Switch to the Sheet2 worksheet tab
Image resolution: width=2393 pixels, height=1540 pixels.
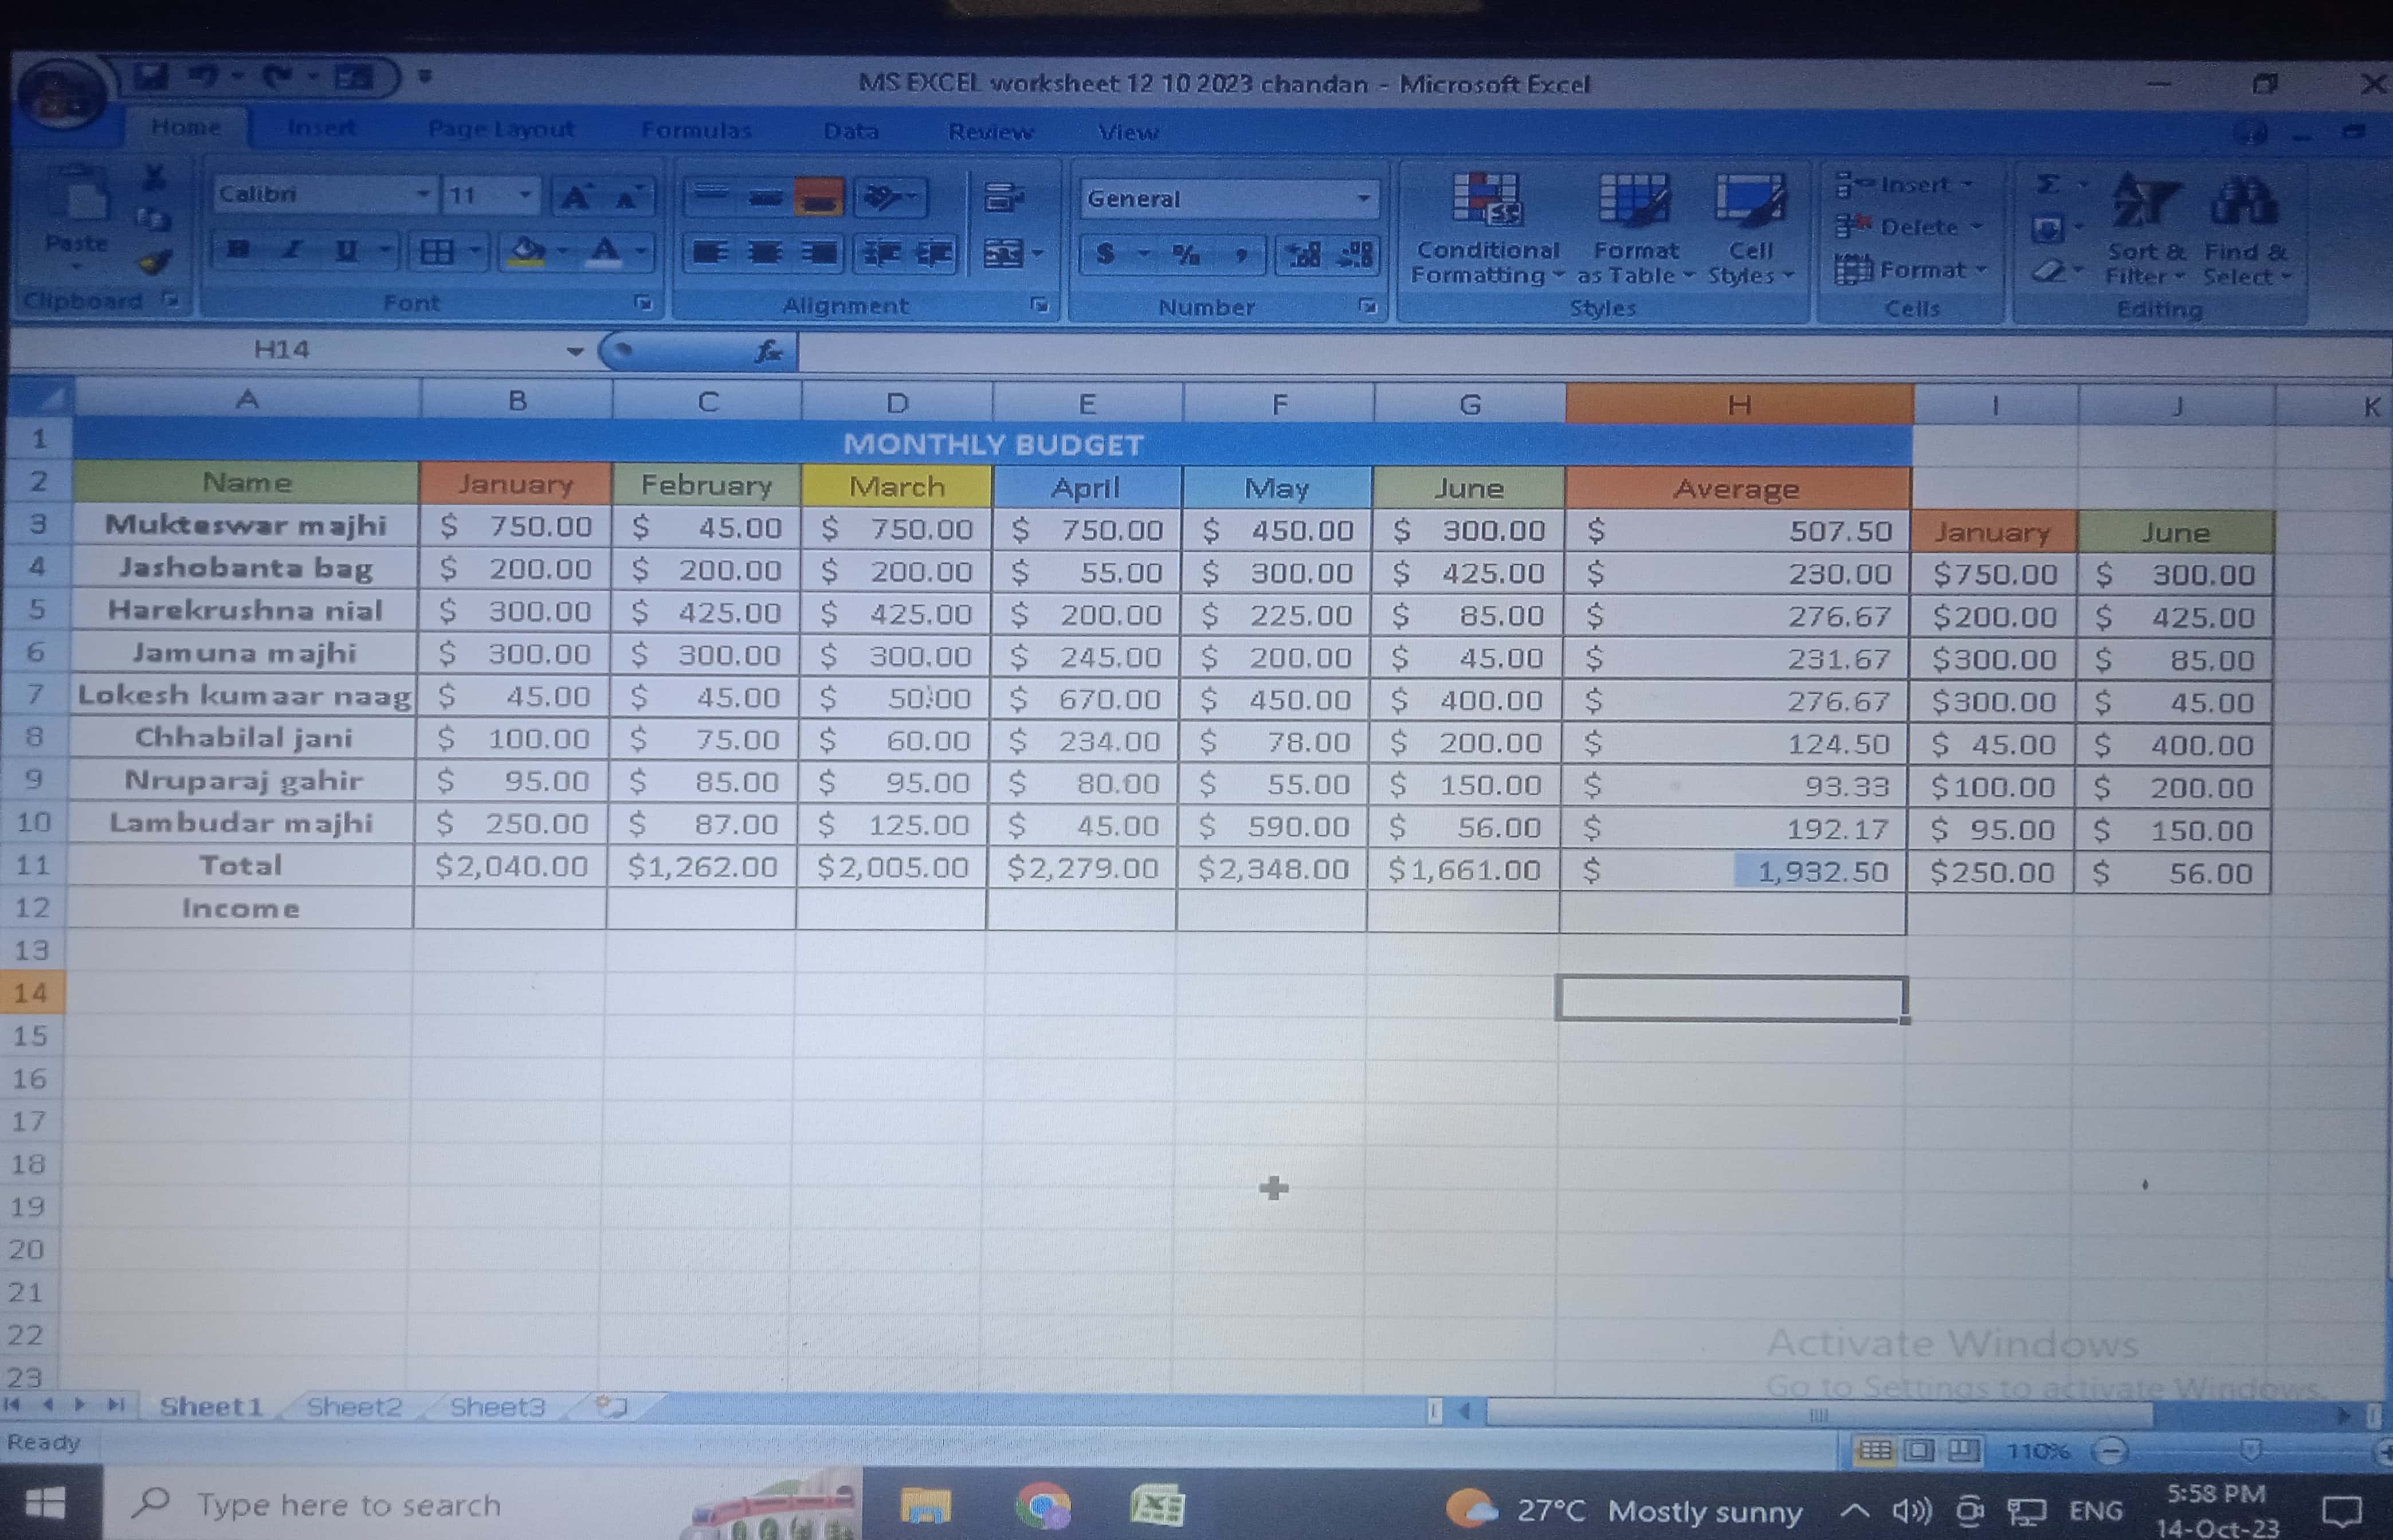(x=354, y=1407)
